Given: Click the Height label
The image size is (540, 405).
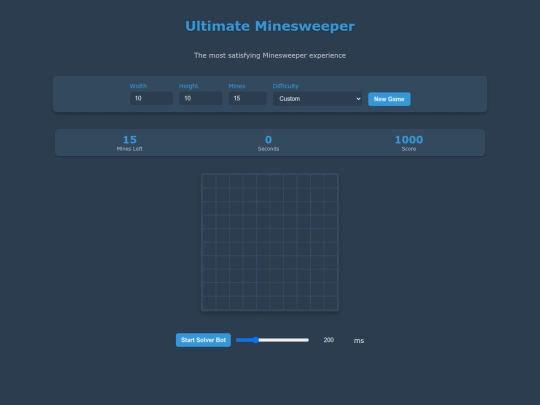Looking at the screenshot, I should click(188, 86).
